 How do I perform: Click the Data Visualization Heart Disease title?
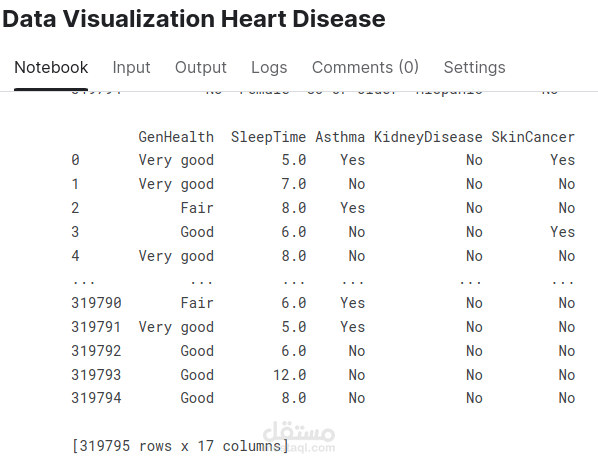coord(194,19)
